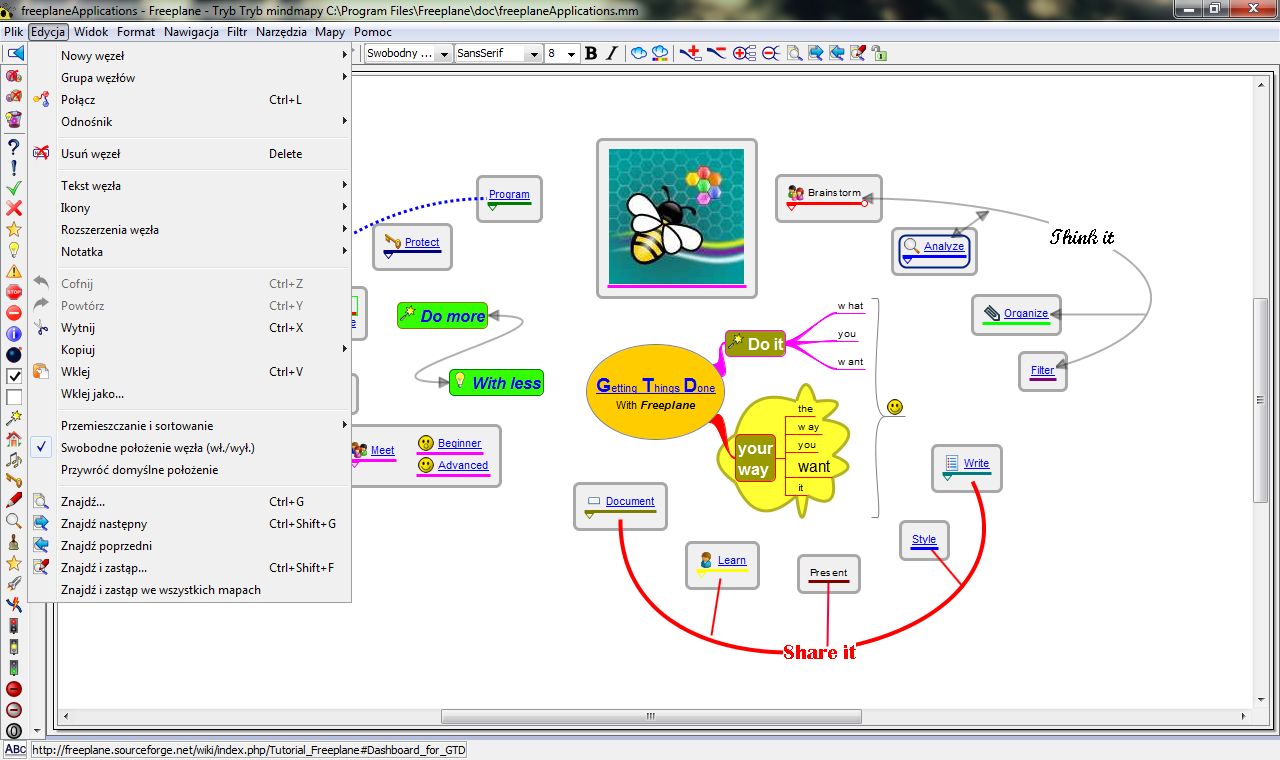Choose Przywróć domyślne położenie entry
Viewport: 1280px width, 760px height.
(x=190, y=470)
